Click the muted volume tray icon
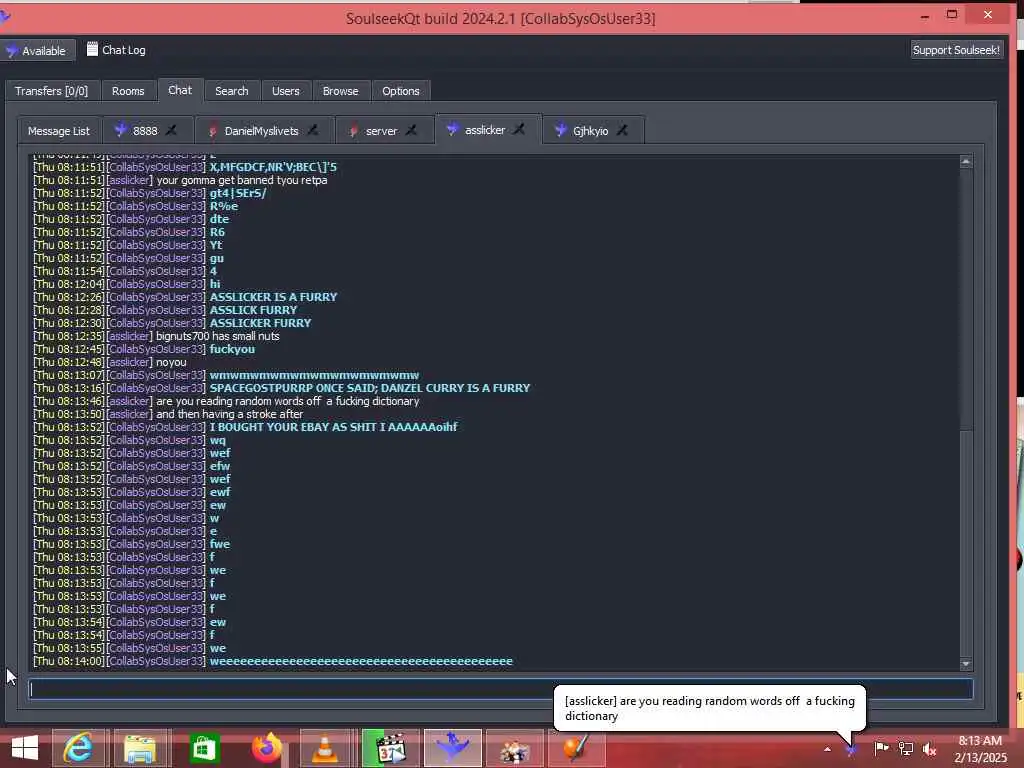Viewport: 1024px width, 768px height. tap(929, 749)
